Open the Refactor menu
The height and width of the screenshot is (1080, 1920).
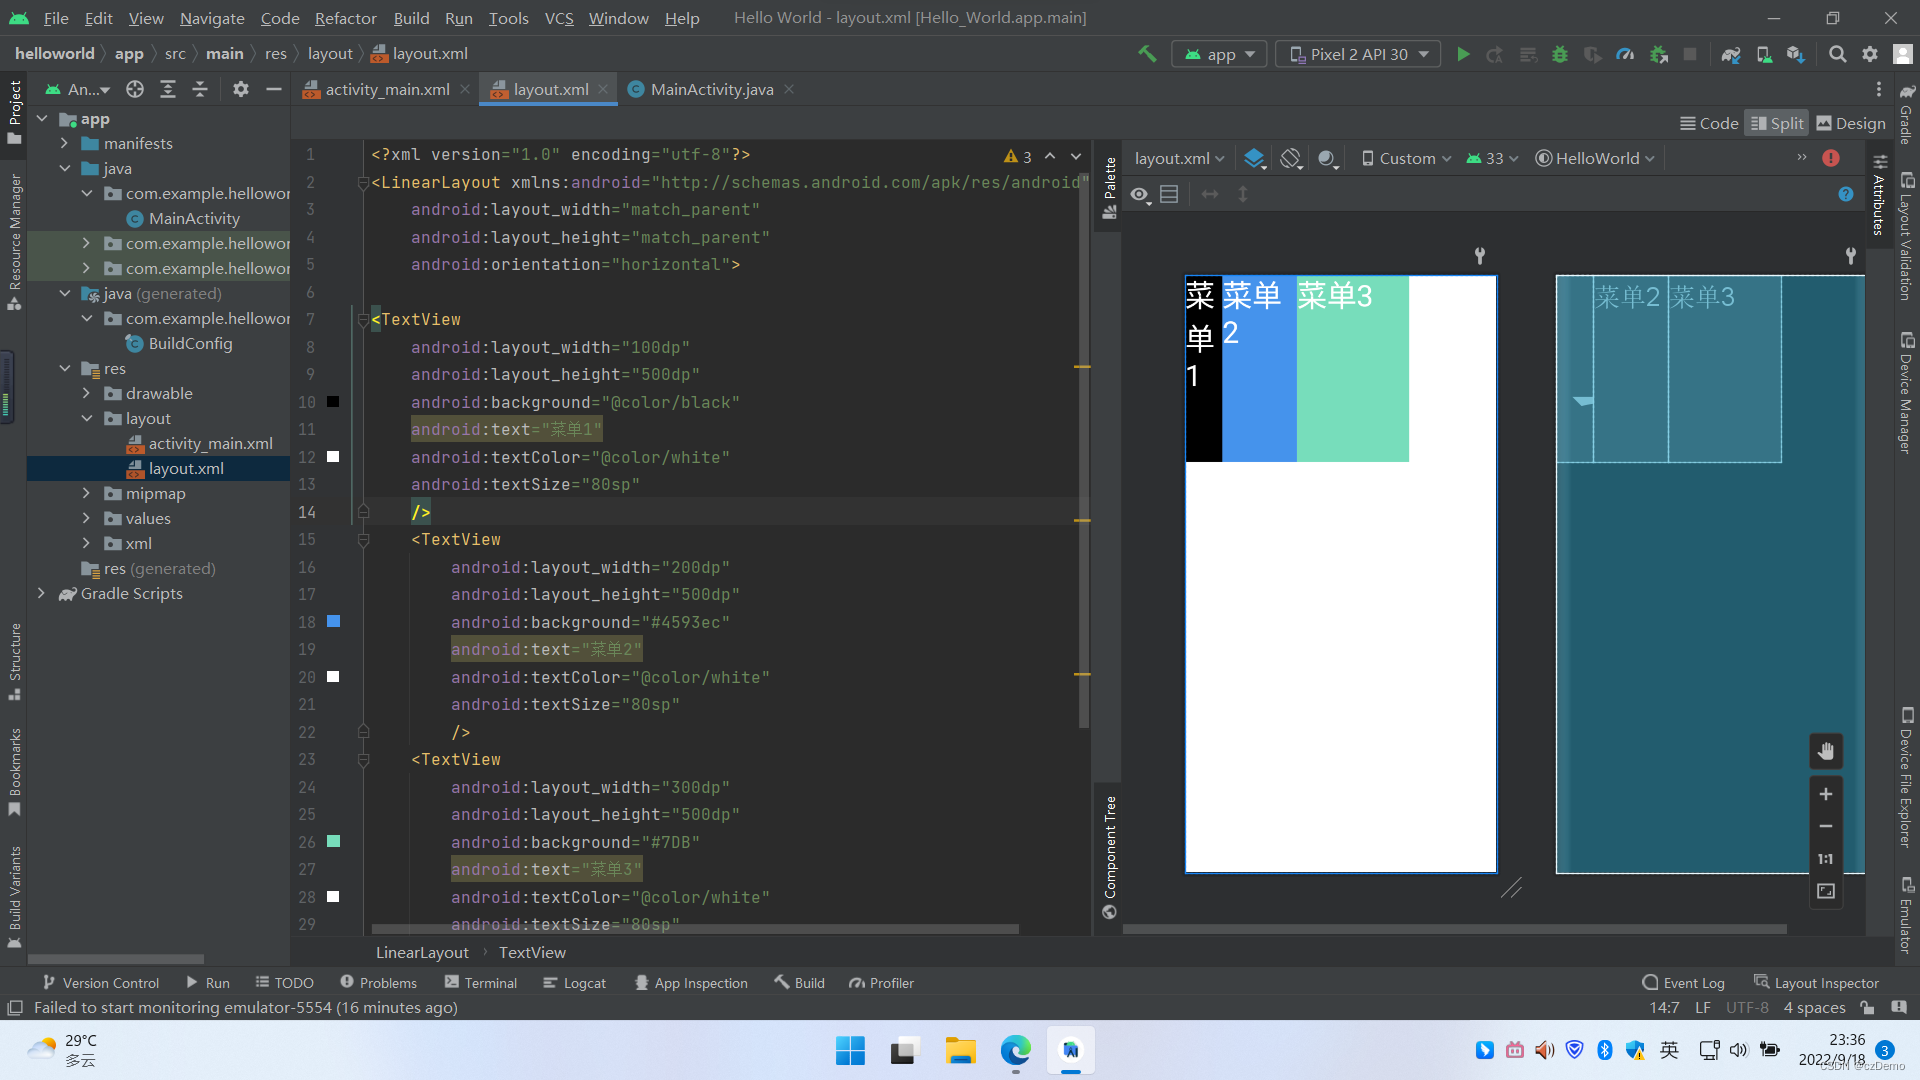coord(345,18)
